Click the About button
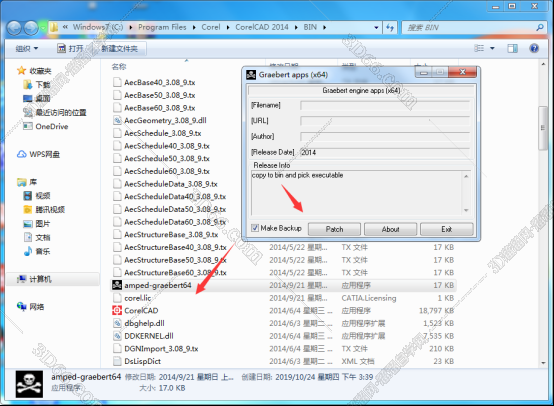The height and width of the screenshot is (406, 554). (x=390, y=229)
